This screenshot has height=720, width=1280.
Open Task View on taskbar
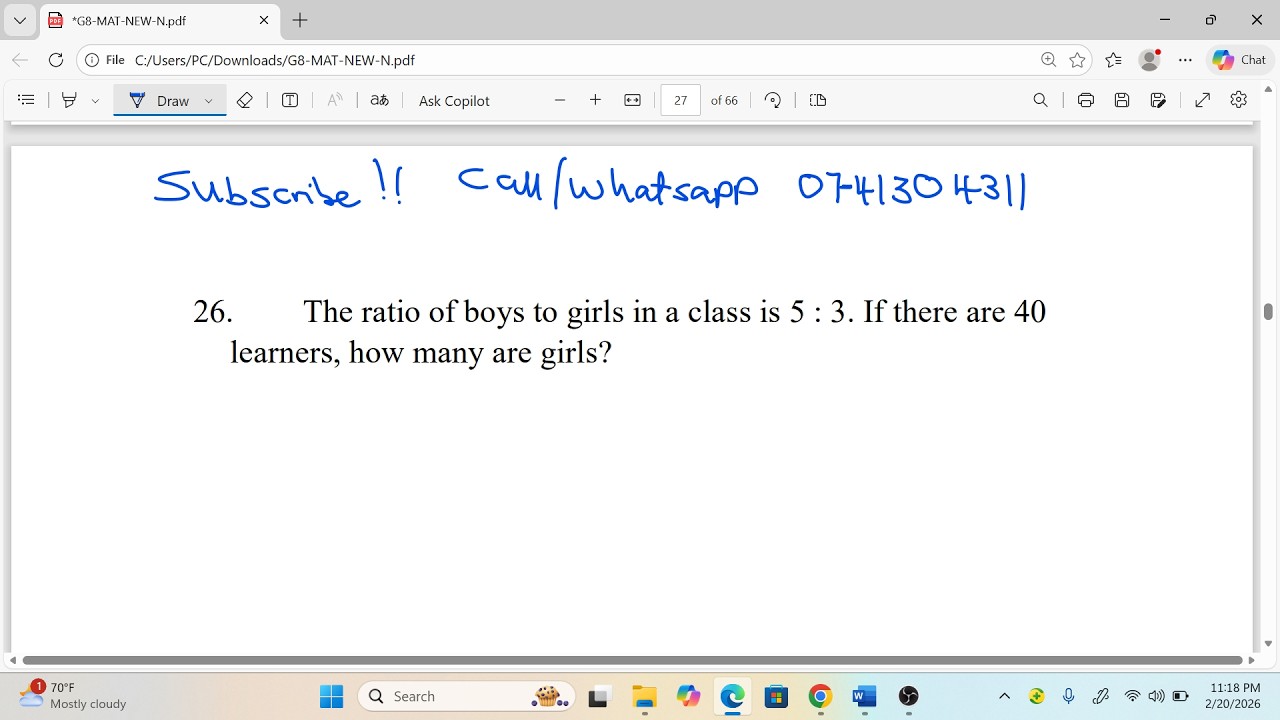click(599, 696)
